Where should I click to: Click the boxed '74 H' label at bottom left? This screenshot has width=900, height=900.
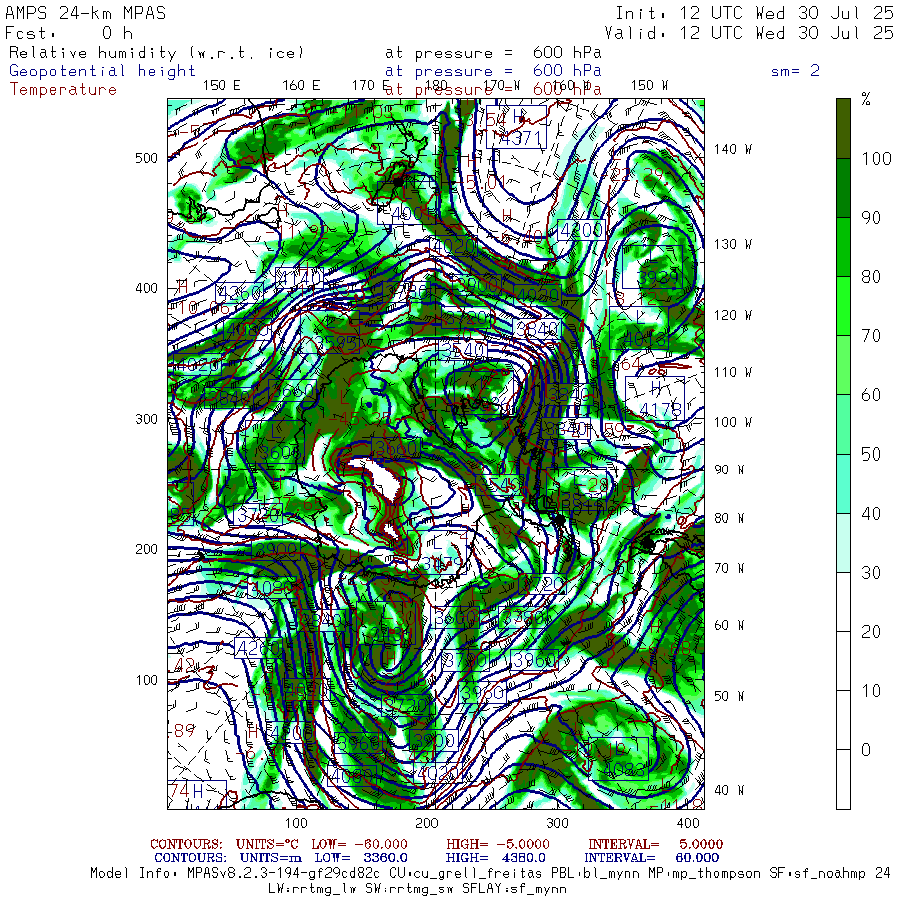point(197,794)
